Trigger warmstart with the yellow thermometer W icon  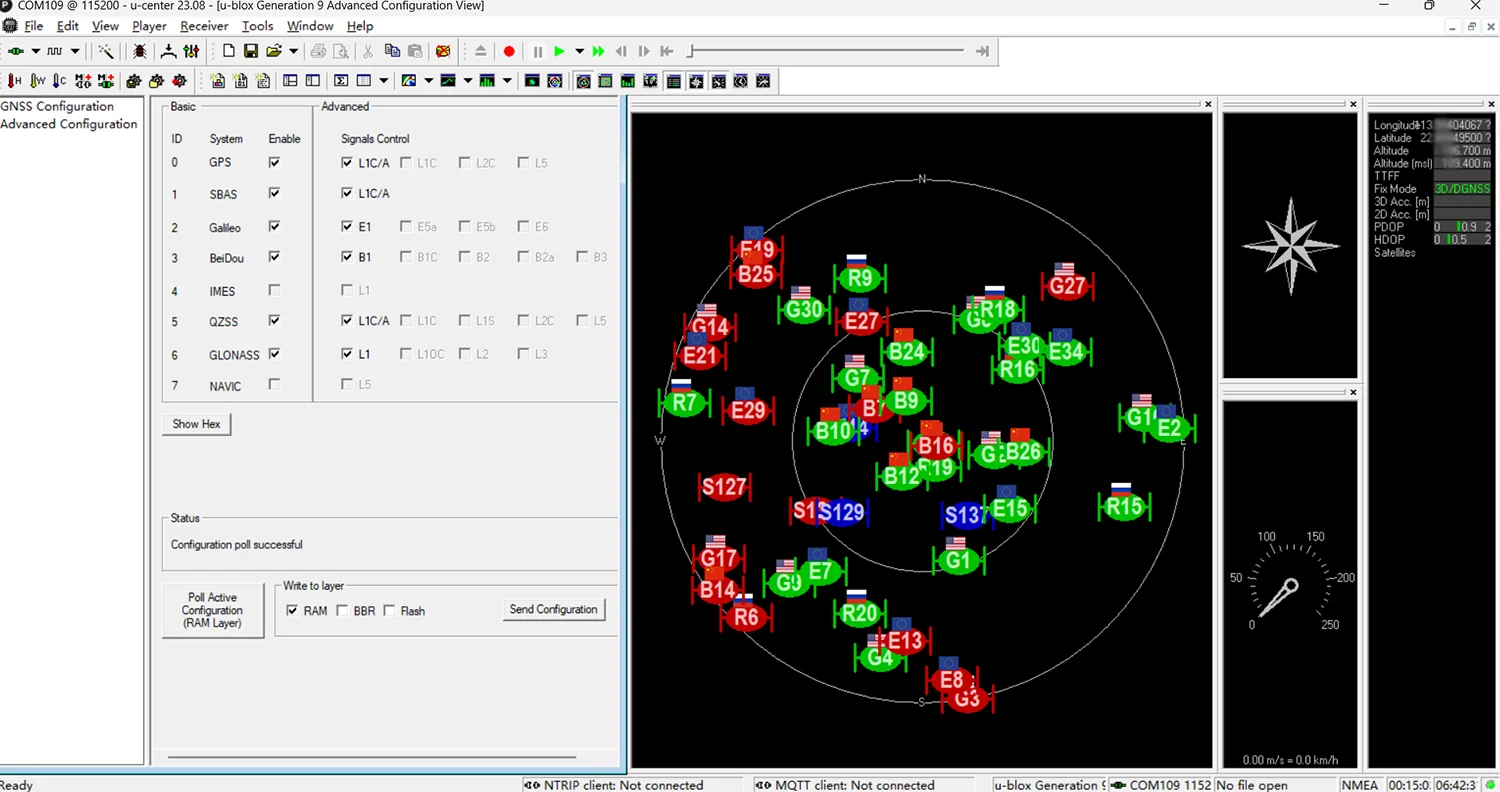click(37, 81)
